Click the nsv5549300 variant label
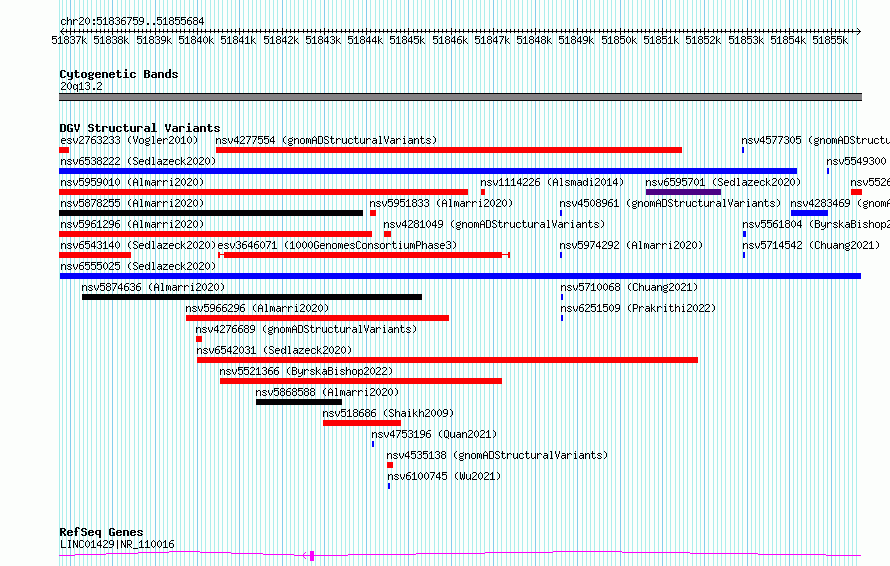 tap(857, 161)
